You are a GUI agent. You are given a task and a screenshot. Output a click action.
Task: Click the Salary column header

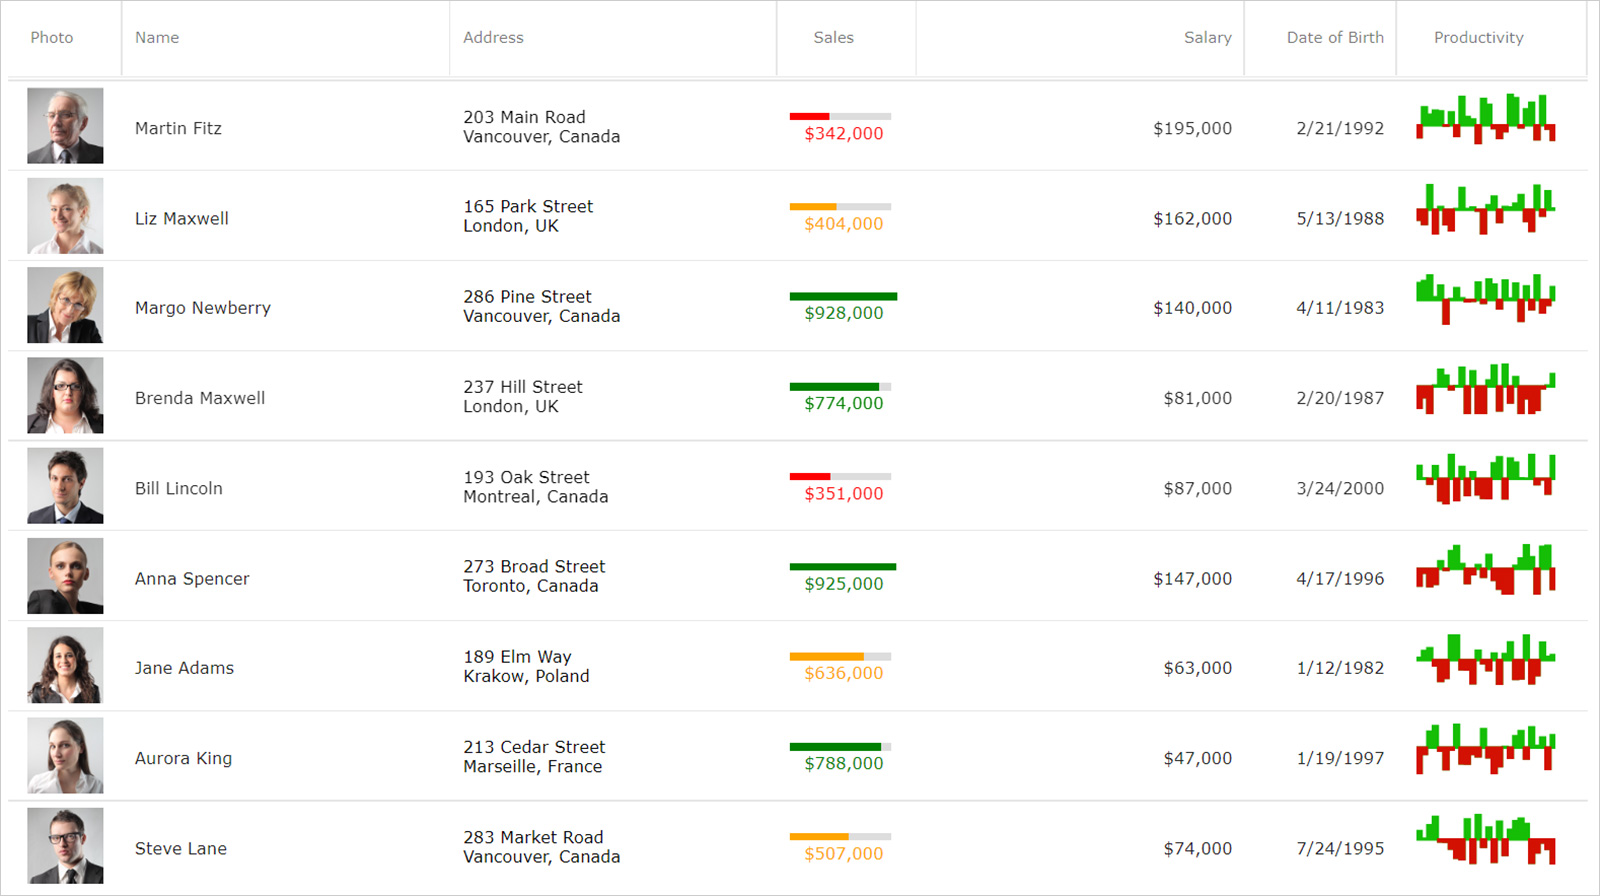click(x=1207, y=38)
